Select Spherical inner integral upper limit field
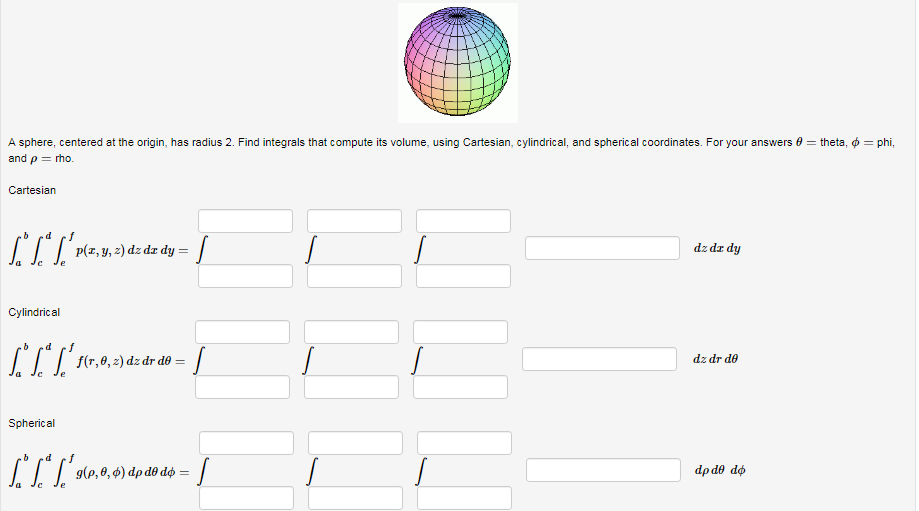The height and width of the screenshot is (511, 919). pyautogui.click(x=465, y=443)
